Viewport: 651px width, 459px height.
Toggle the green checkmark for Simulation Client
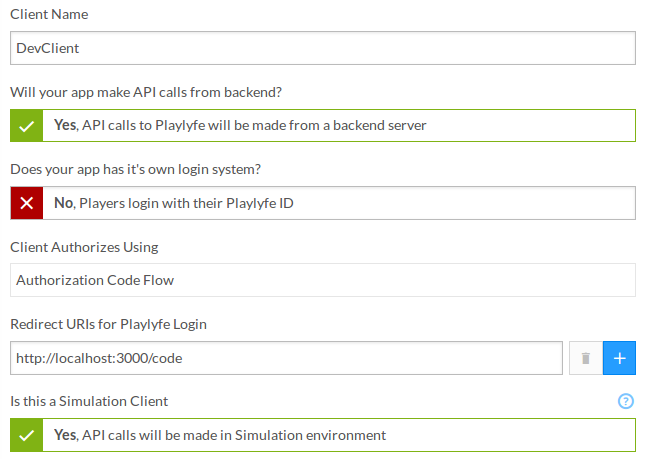26,435
